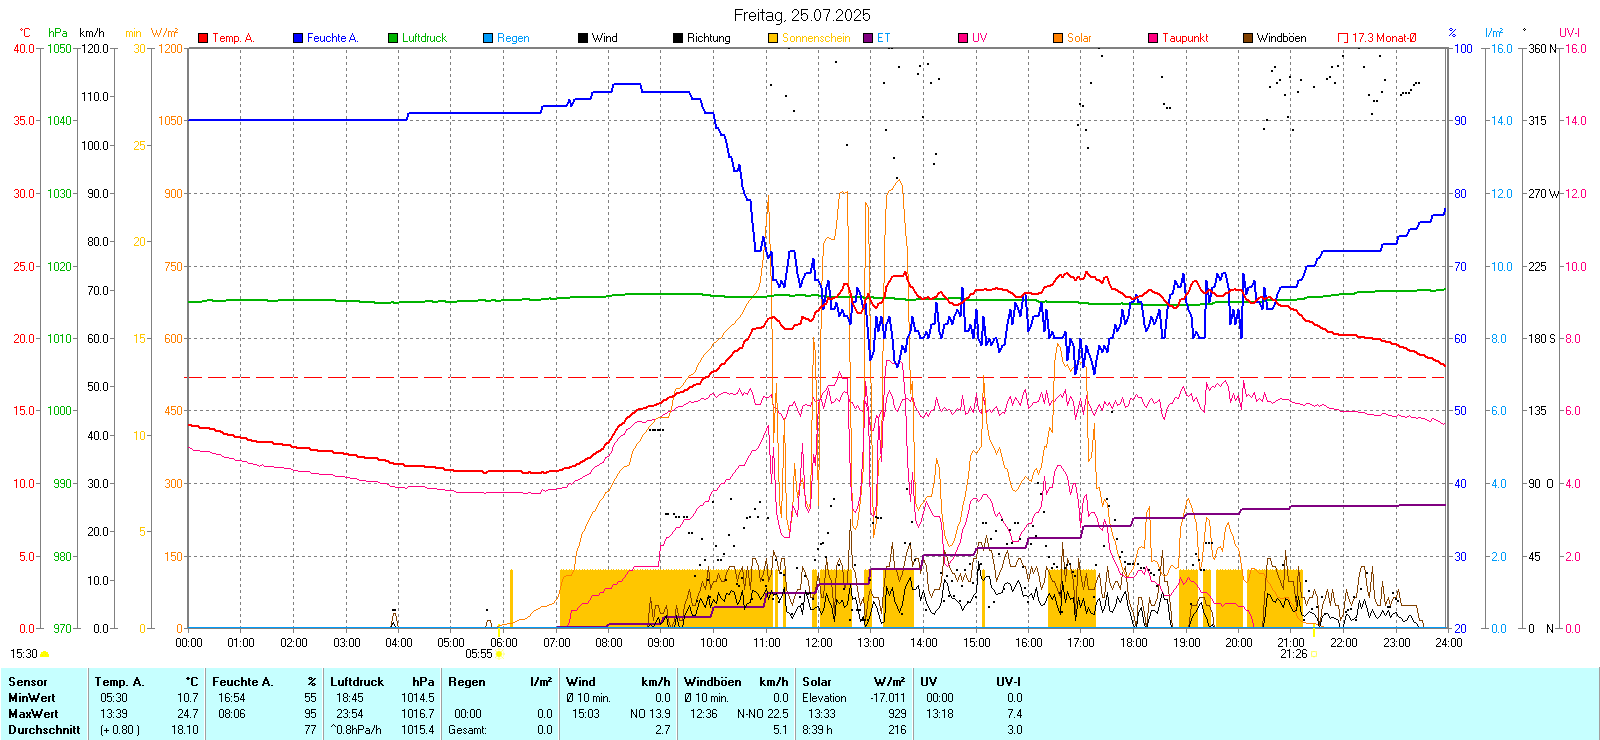Toggle the 17.3 Monat-Ø legend checkbox
The width and height of the screenshot is (1600, 740).
click(x=1343, y=38)
